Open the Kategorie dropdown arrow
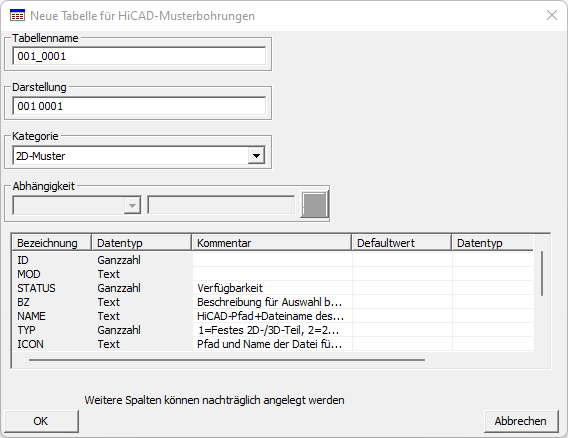The height and width of the screenshot is (438, 568). (x=256, y=156)
